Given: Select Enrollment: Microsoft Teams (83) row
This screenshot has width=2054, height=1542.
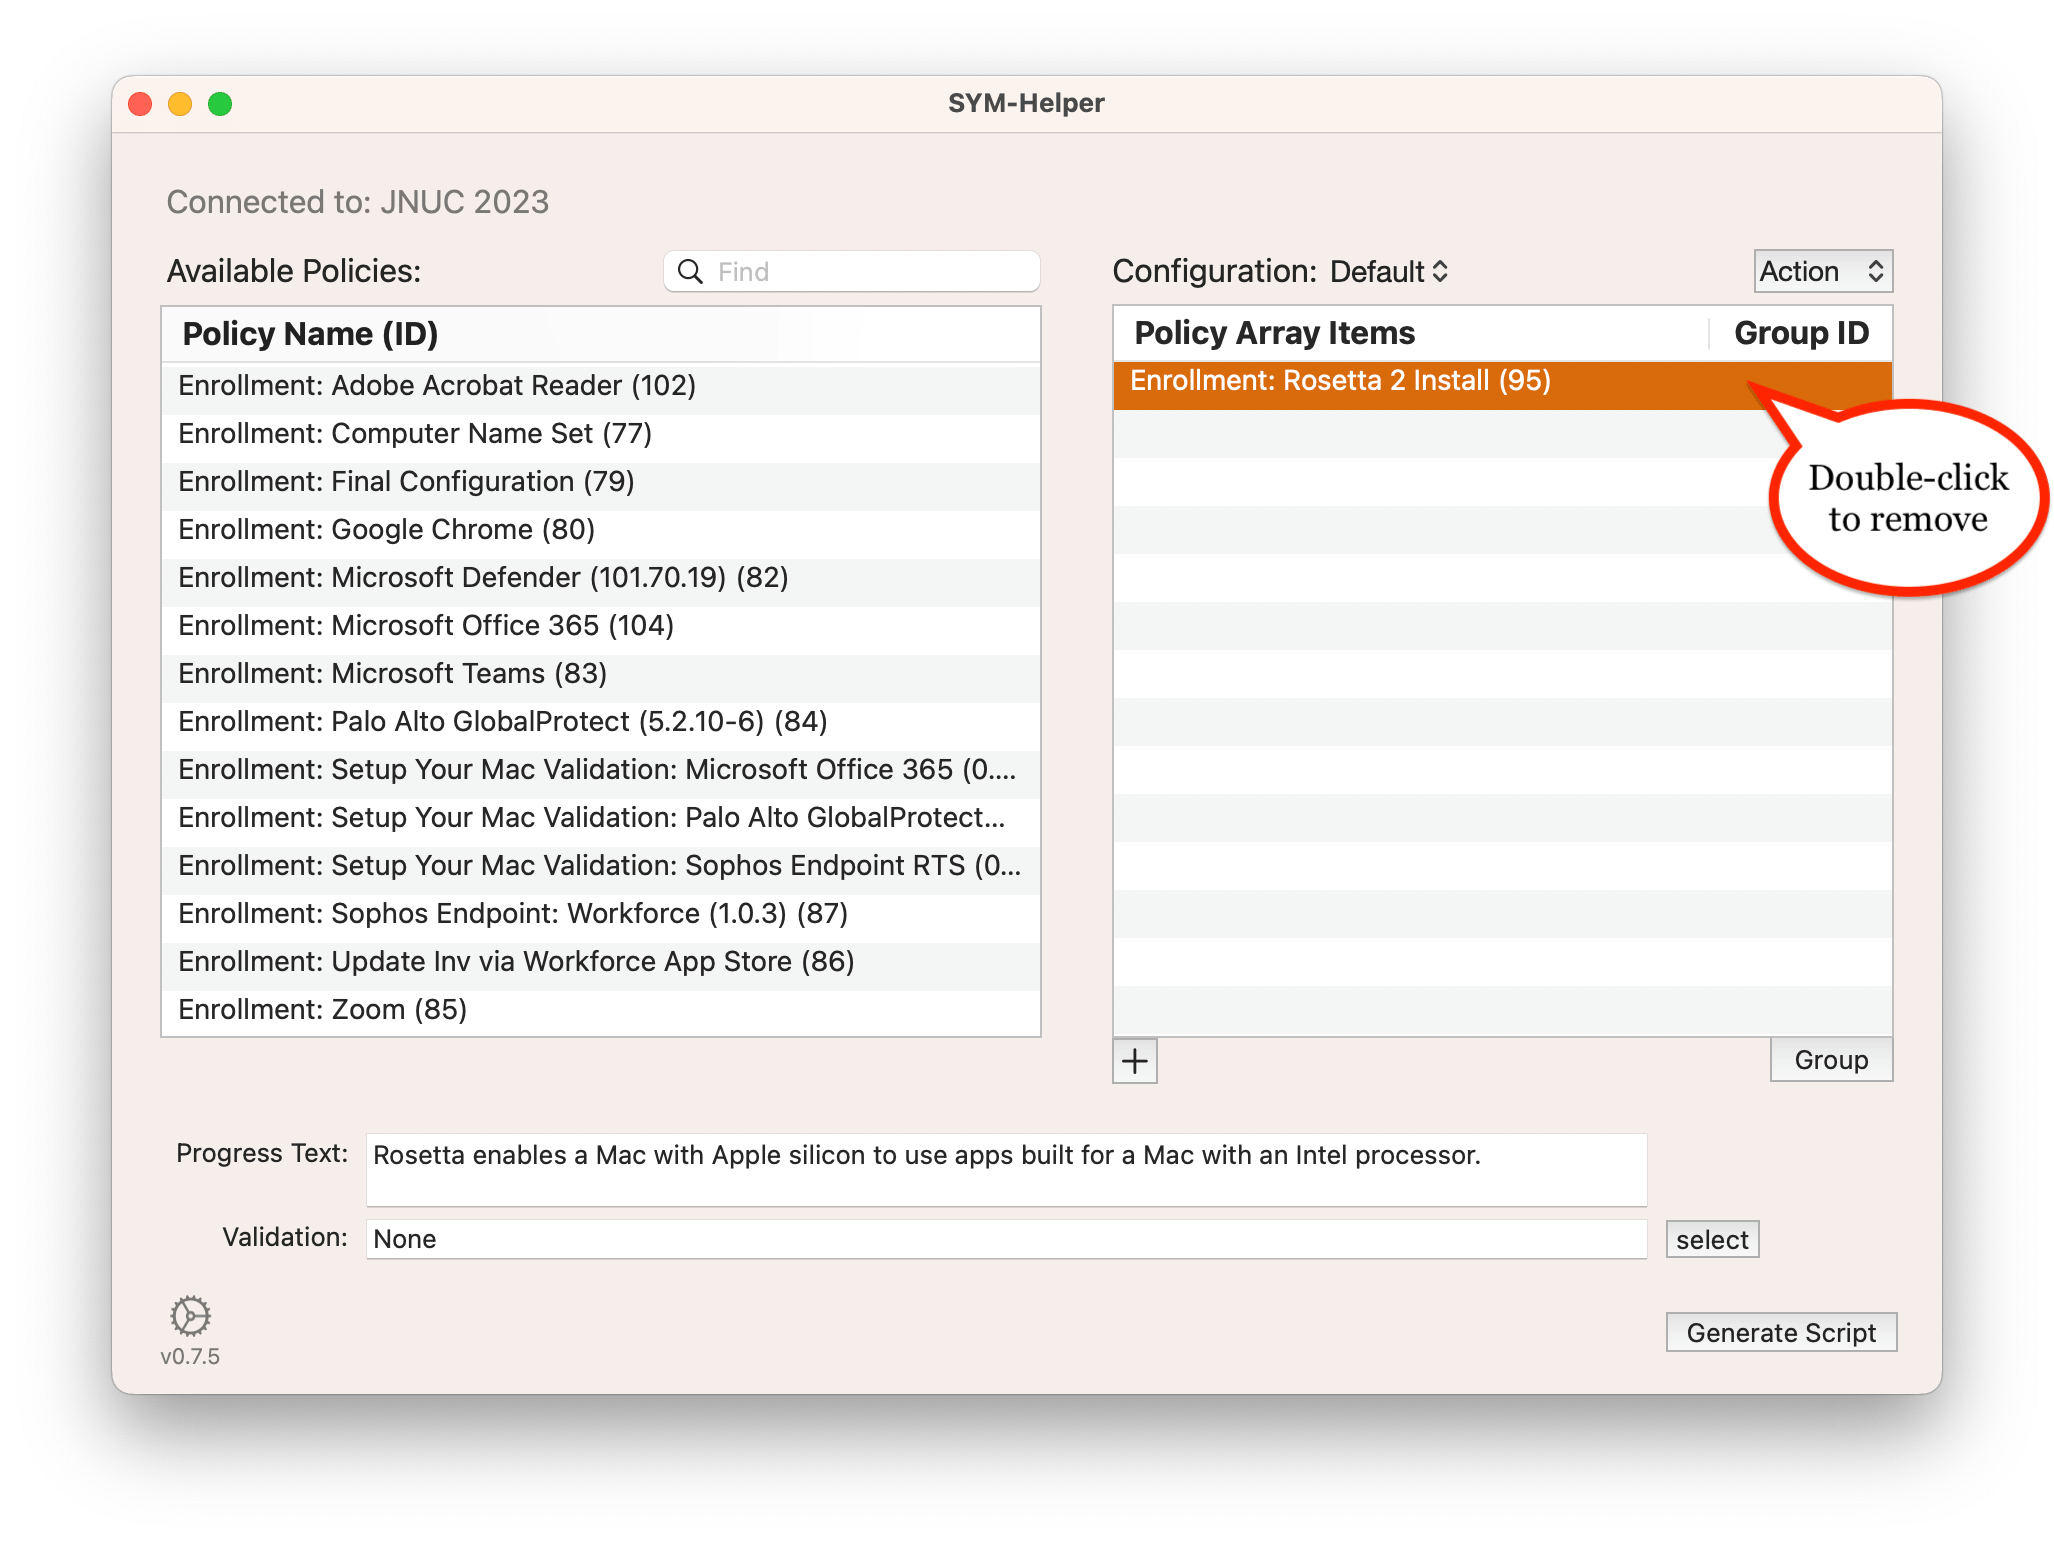Looking at the screenshot, I should coord(393,674).
